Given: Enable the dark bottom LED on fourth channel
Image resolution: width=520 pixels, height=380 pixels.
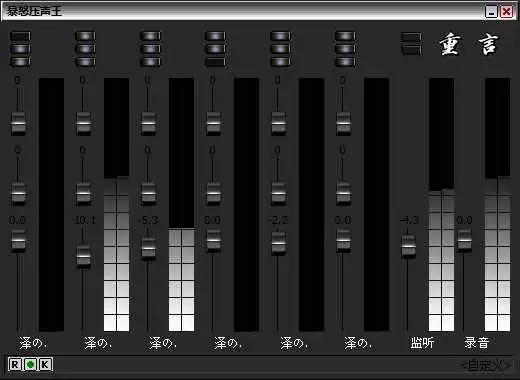Looking at the screenshot, I should (215, 62).
